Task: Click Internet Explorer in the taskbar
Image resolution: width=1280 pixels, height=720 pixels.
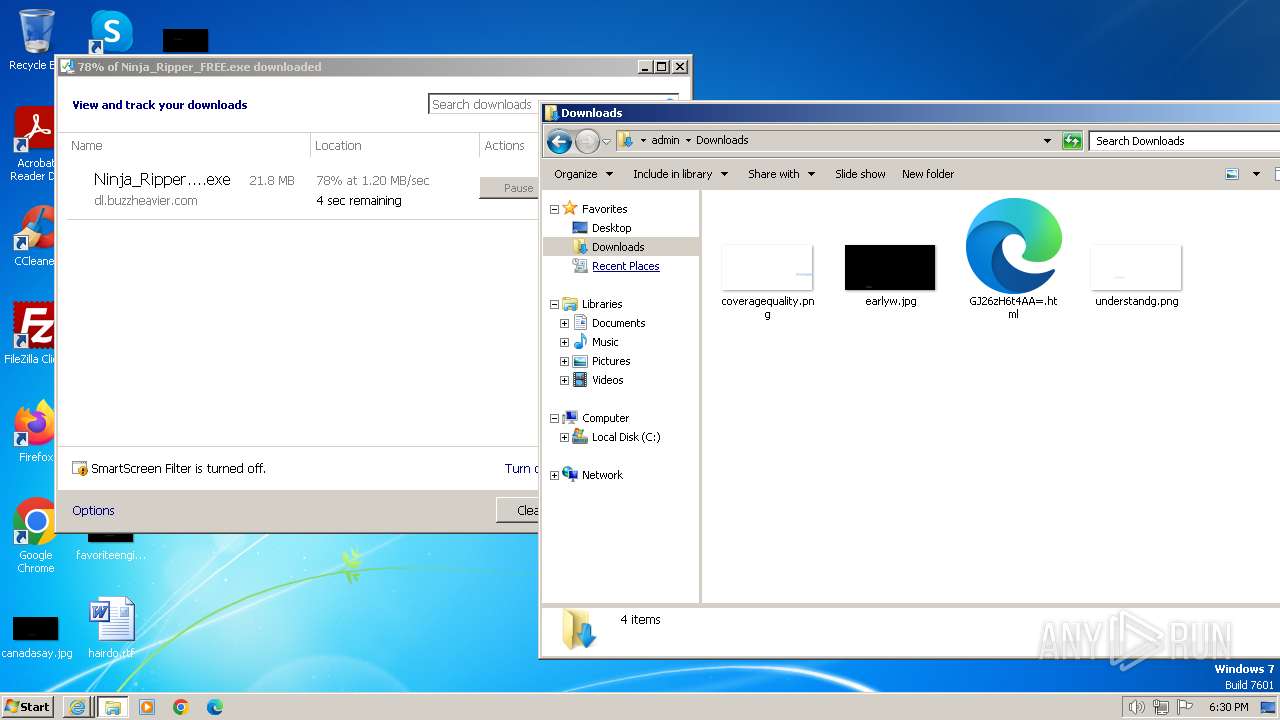Action: [77, 707]
